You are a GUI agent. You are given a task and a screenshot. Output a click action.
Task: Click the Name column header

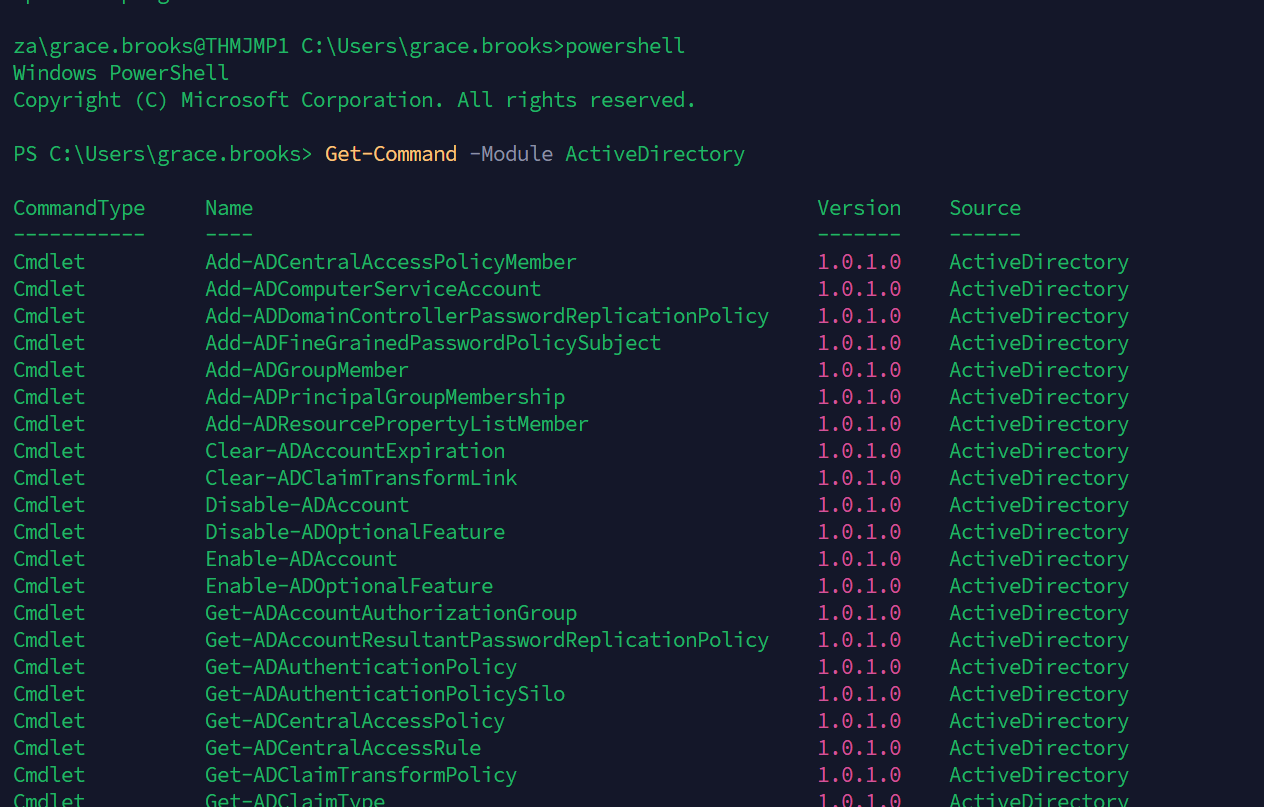(x=229, y=208)
